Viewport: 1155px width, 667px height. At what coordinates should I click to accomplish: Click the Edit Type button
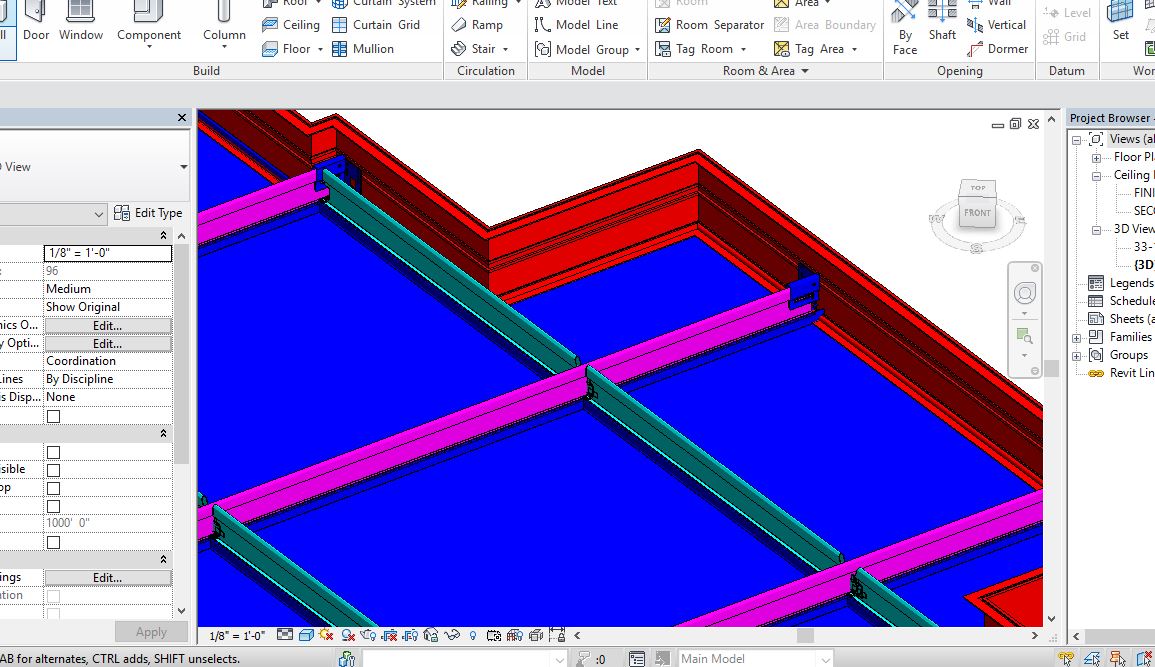point(148,213)
